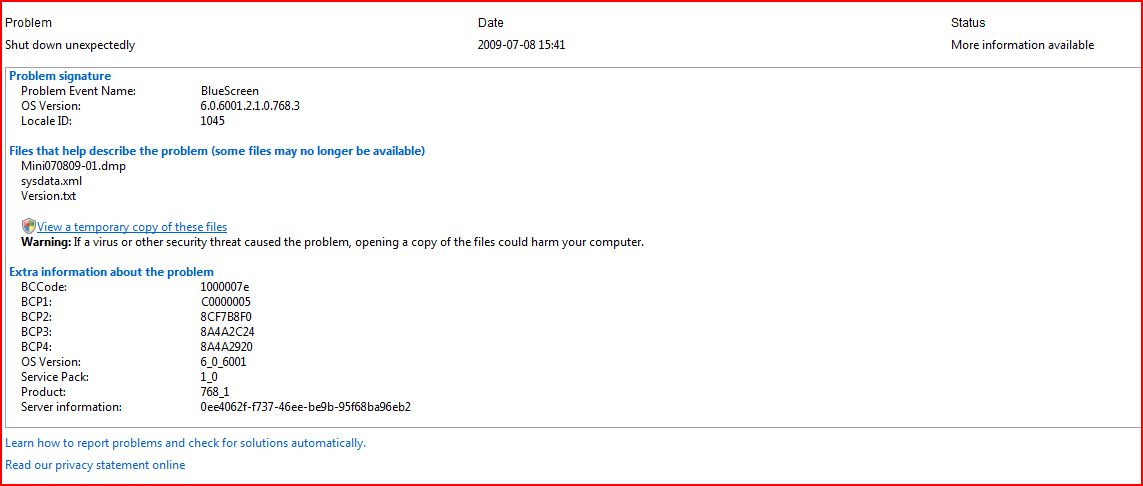This screenshot has height=486, width=1143.
Task: Click the BlueScreen event name value
Action: click(230, 91)
